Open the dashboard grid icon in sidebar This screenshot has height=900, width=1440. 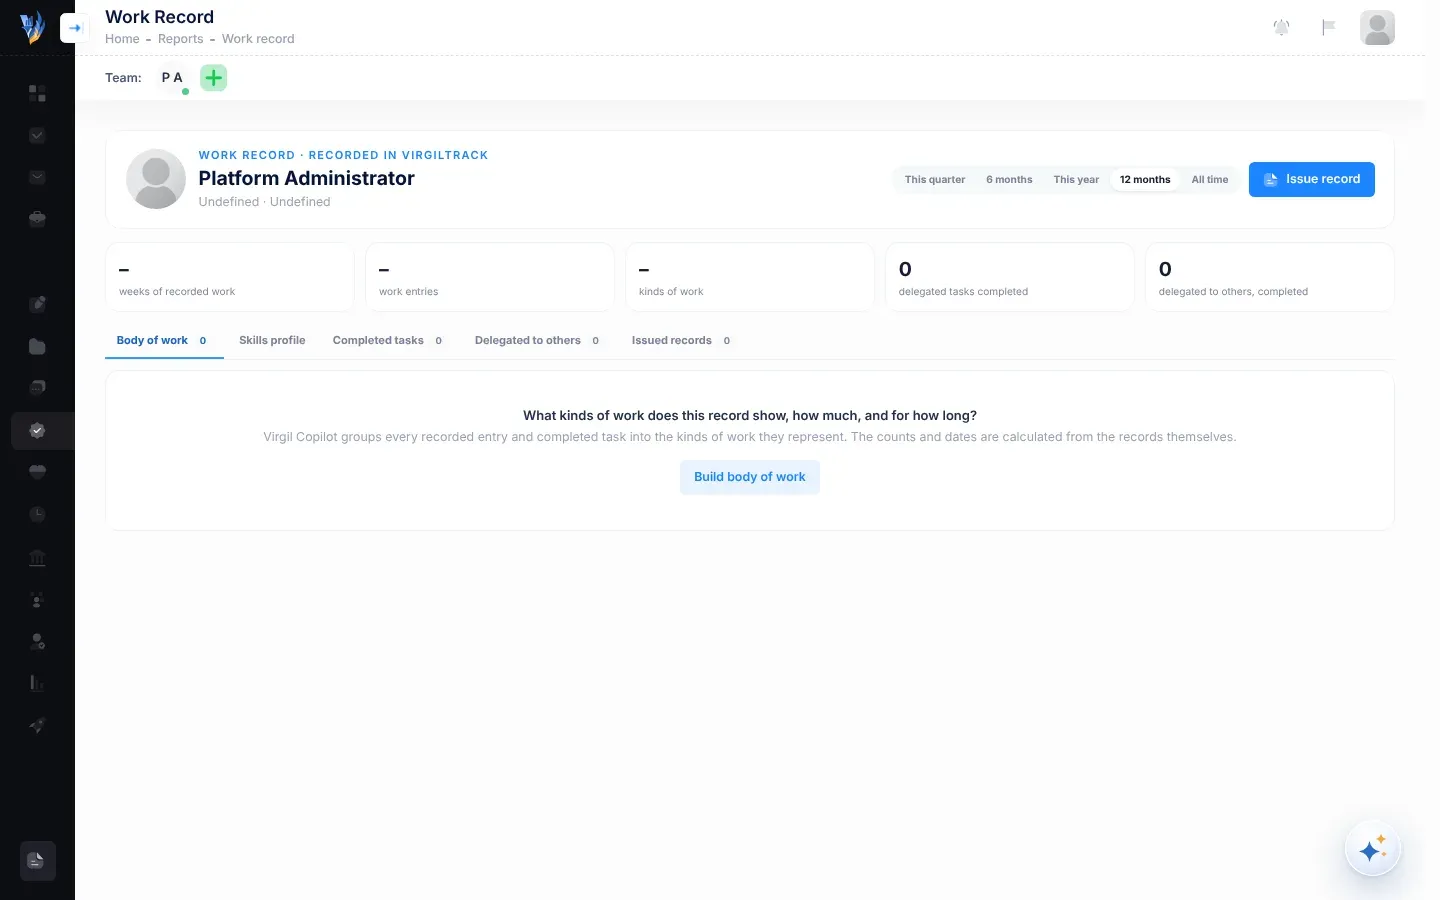click(x=37, y=93)
